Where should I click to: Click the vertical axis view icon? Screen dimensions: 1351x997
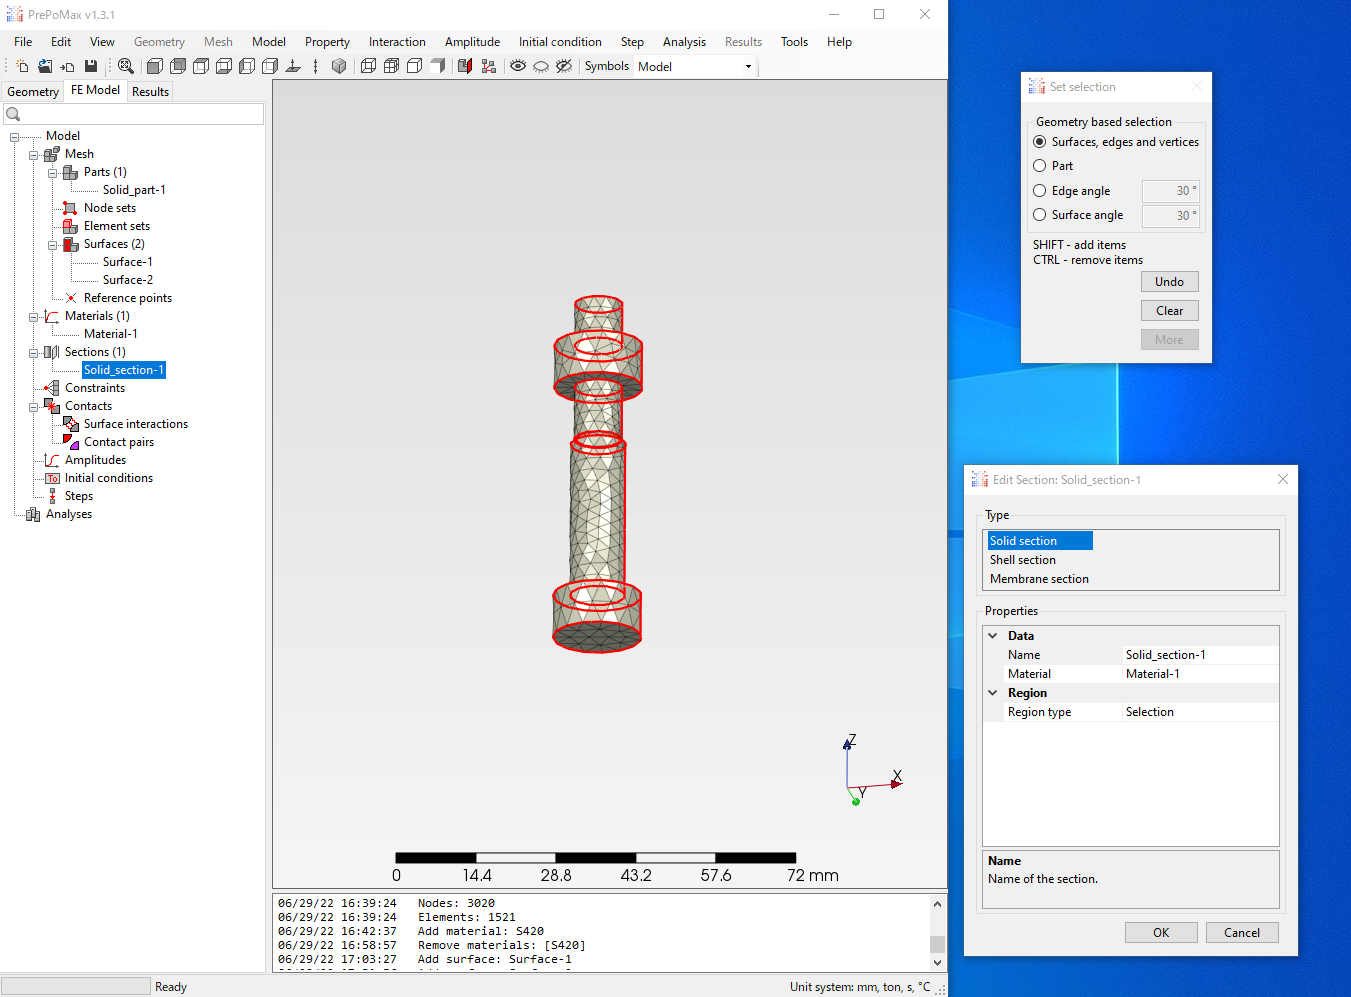click(316, 66)
